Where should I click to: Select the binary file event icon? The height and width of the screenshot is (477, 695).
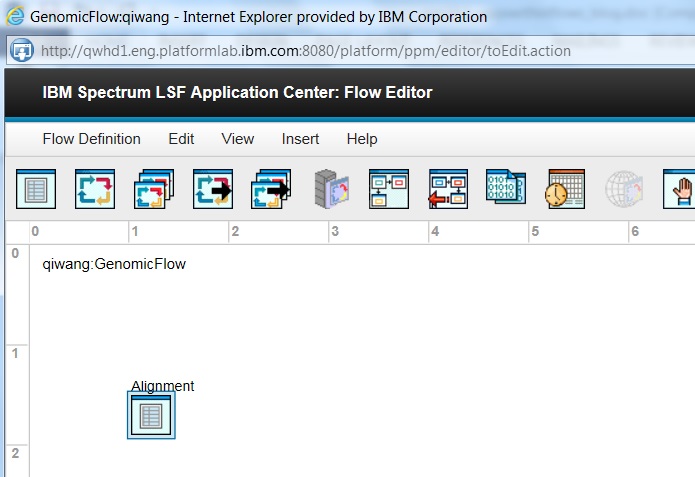(x=506, y=187)
